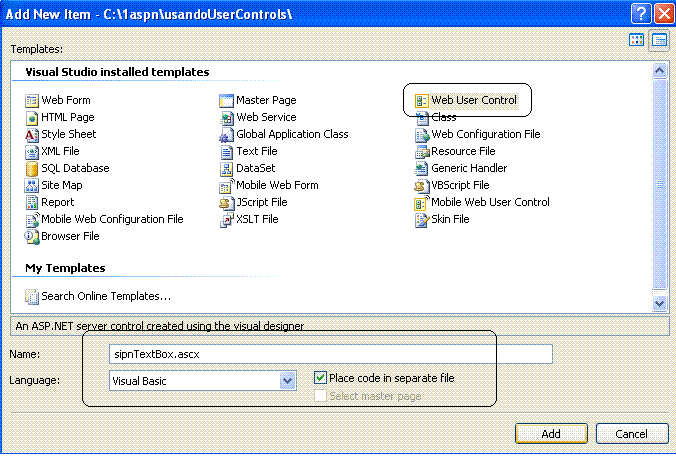This screenshot has height=456, width=676.
Task: Select the Master Page template icon
Action: coord(226,101)
